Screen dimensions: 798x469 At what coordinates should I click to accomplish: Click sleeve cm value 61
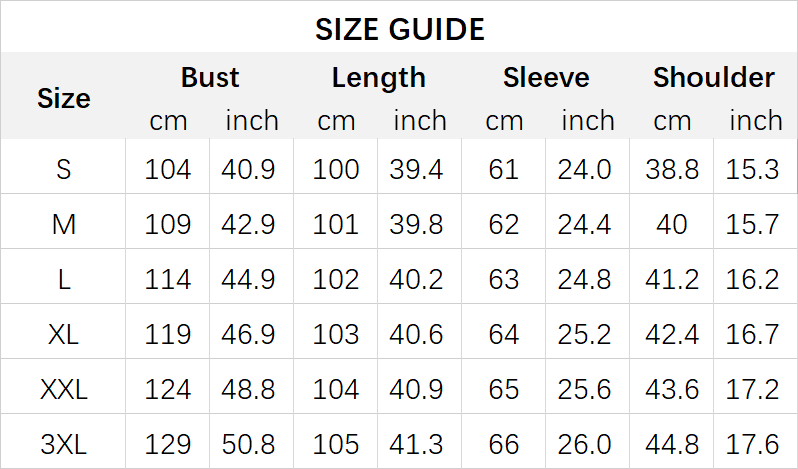(504, 169)
